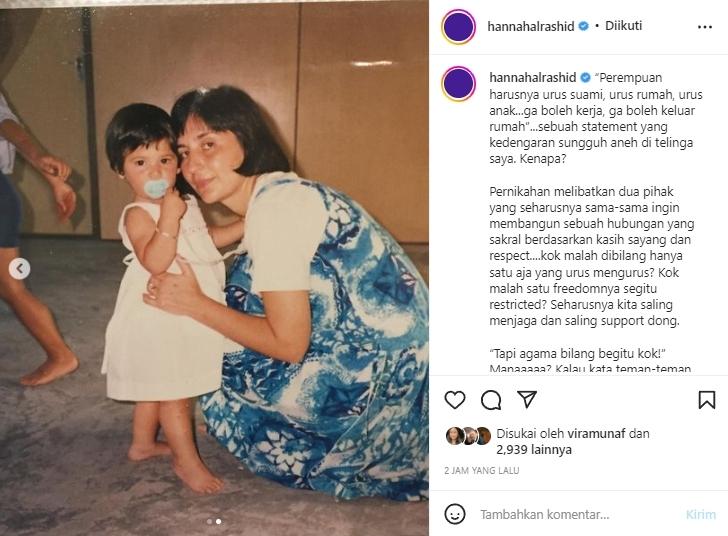Open comments via speech bubble icon
728x536 pixels.
491,400
